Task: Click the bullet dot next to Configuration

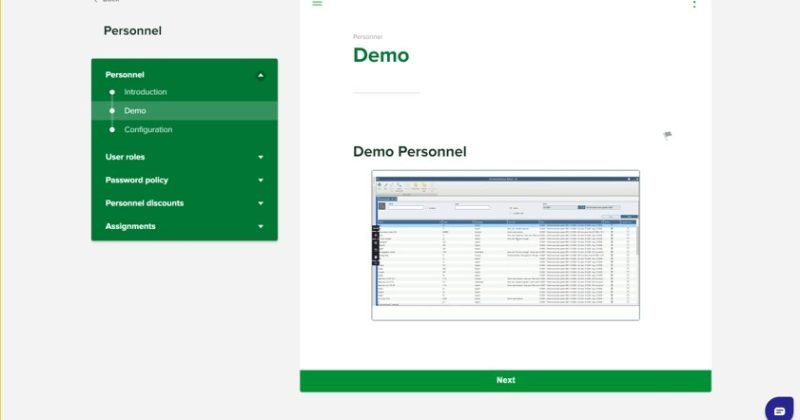Action: click(x=112, y=130)
